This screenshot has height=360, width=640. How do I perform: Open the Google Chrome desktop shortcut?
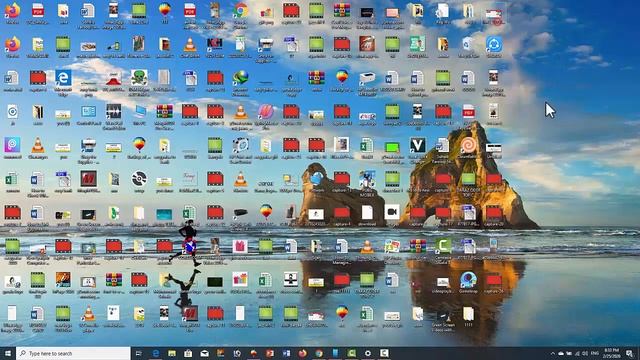pyautogui.click(x=240, y=10)
